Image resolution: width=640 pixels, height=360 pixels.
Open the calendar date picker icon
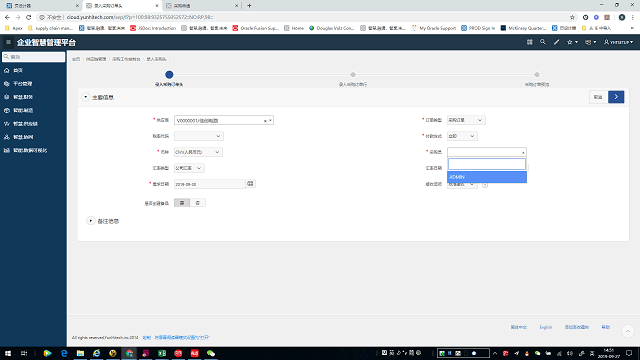click(x=250, y=184)
